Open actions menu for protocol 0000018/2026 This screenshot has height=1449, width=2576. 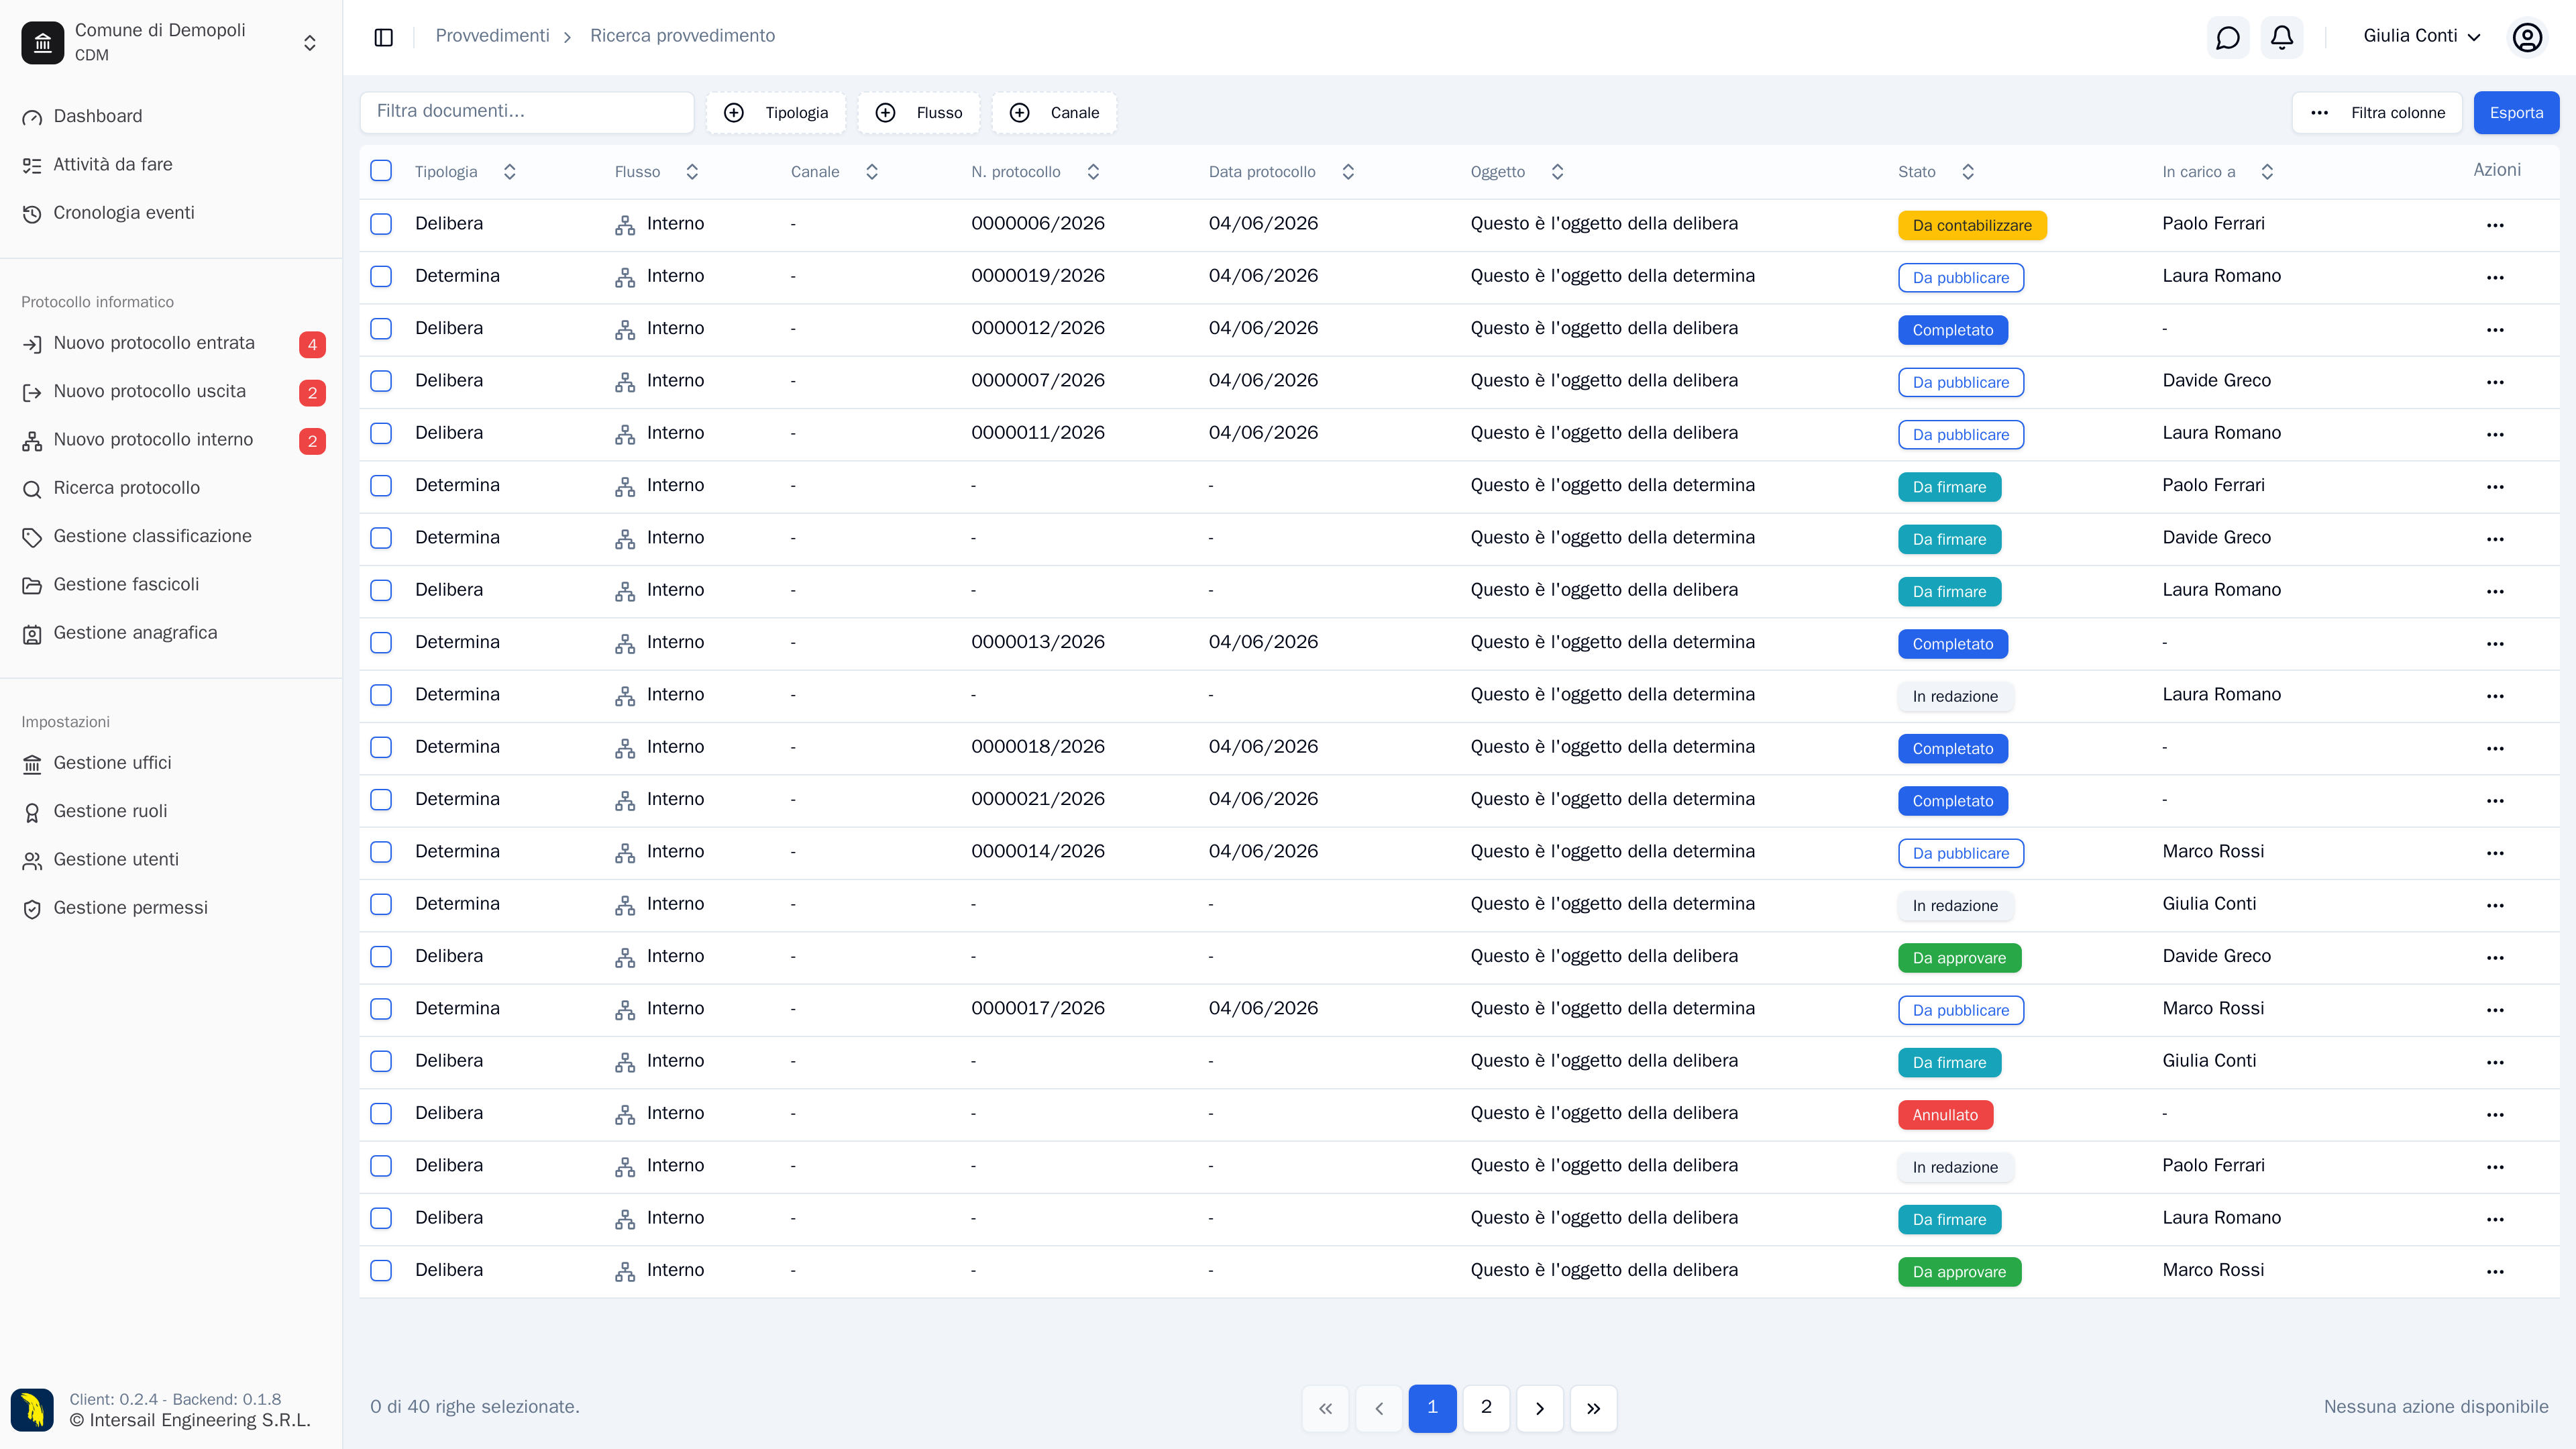coord(2495,748)
